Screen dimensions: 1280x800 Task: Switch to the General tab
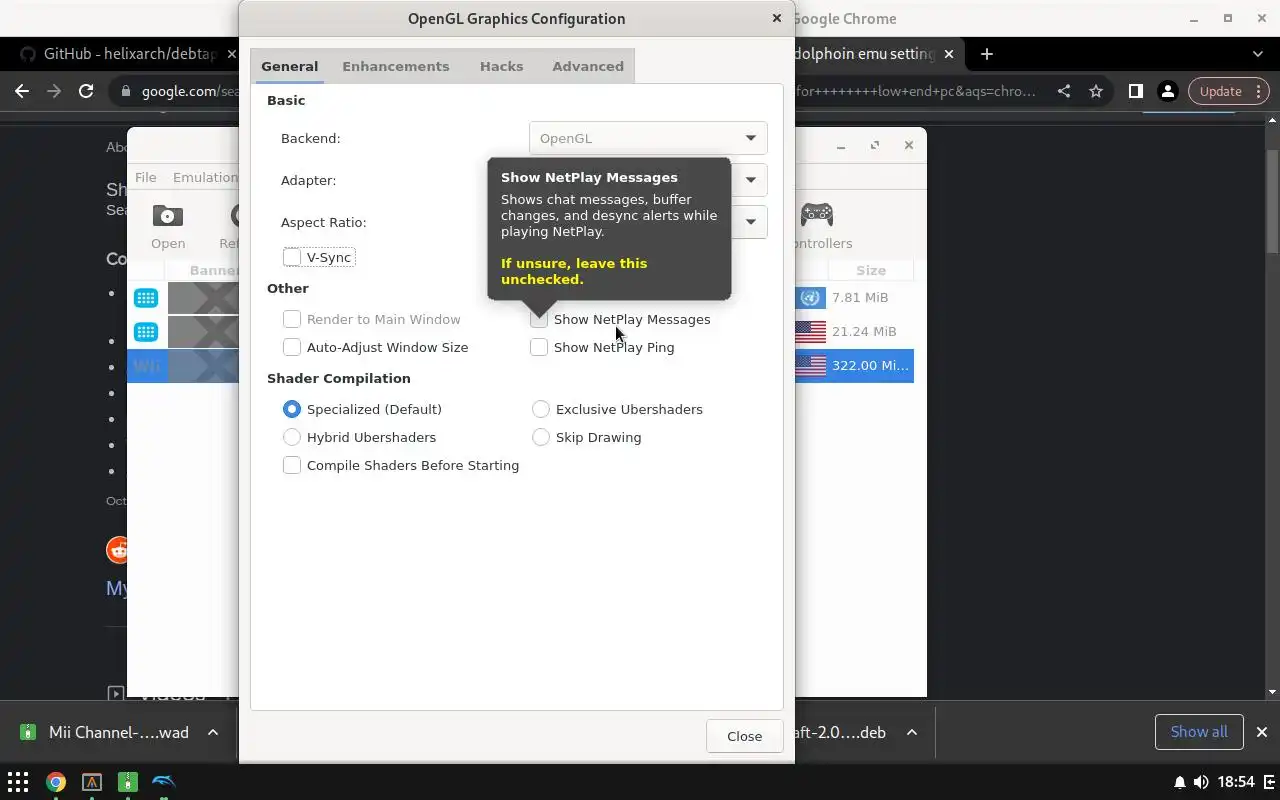point(290,66)
